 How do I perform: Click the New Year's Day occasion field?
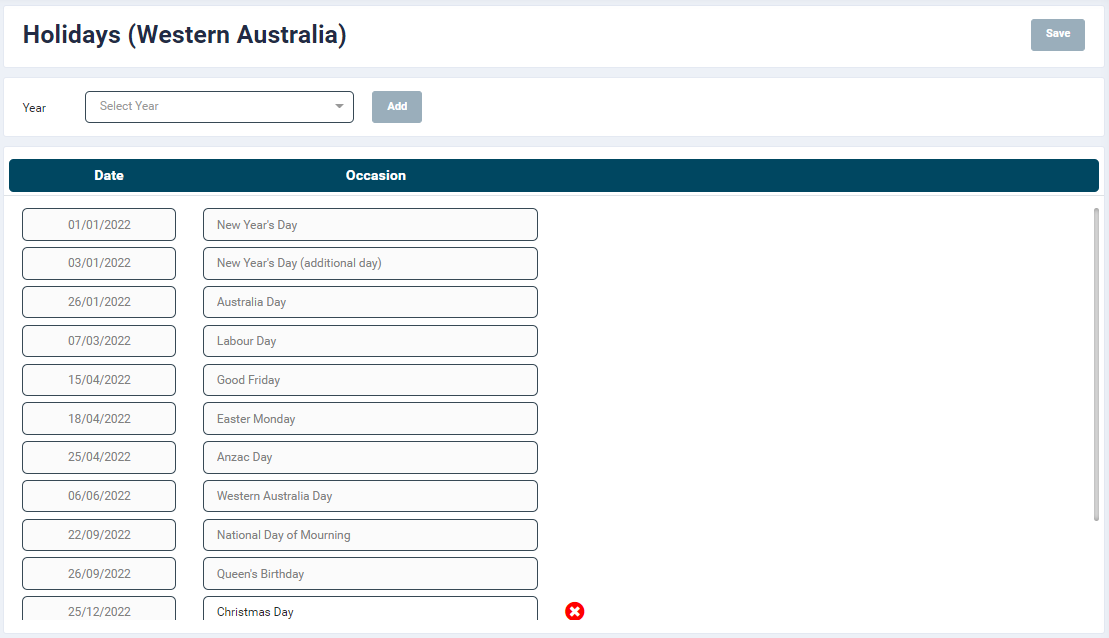click(x=370, y=225)
